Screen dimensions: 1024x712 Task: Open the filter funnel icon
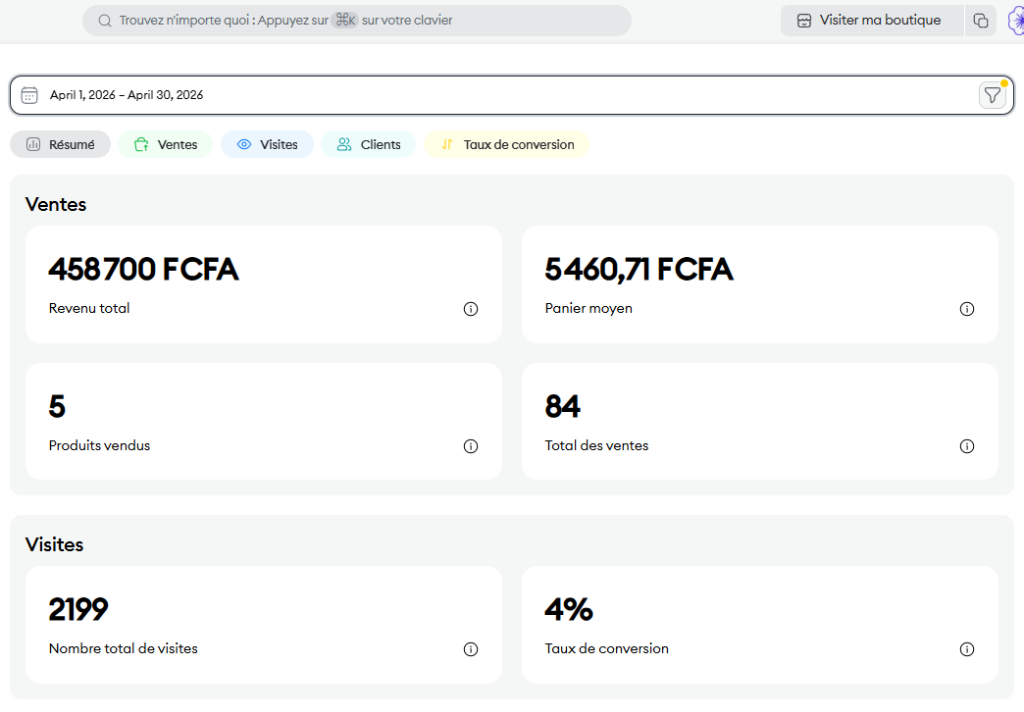coord(992,95)
